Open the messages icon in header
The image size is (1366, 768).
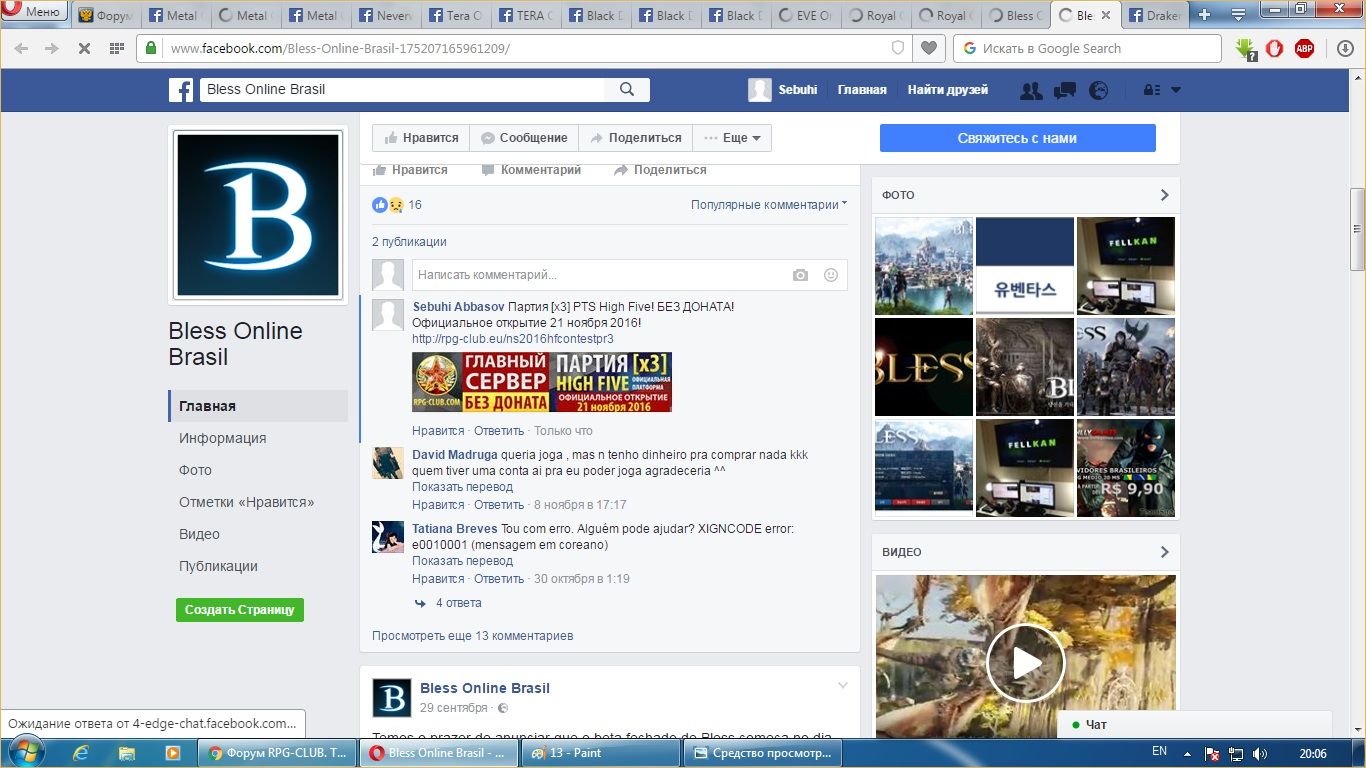click(1064, 90)
